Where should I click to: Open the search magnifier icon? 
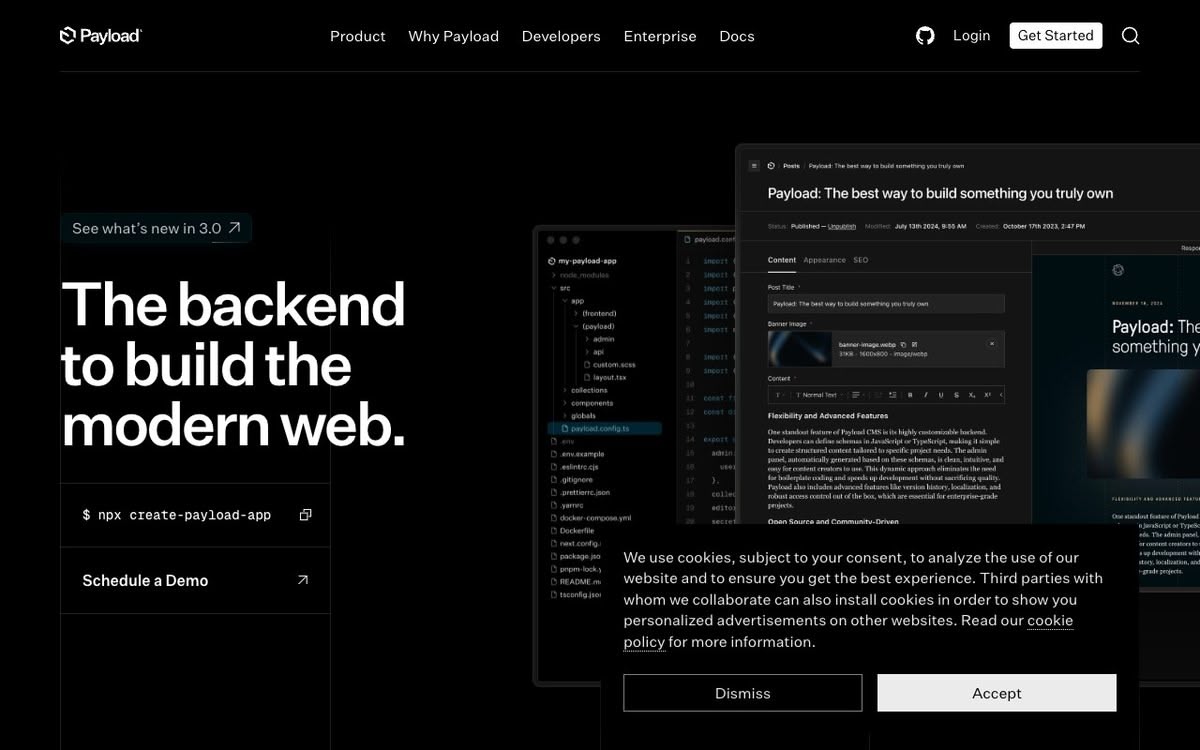(1130, 36)
